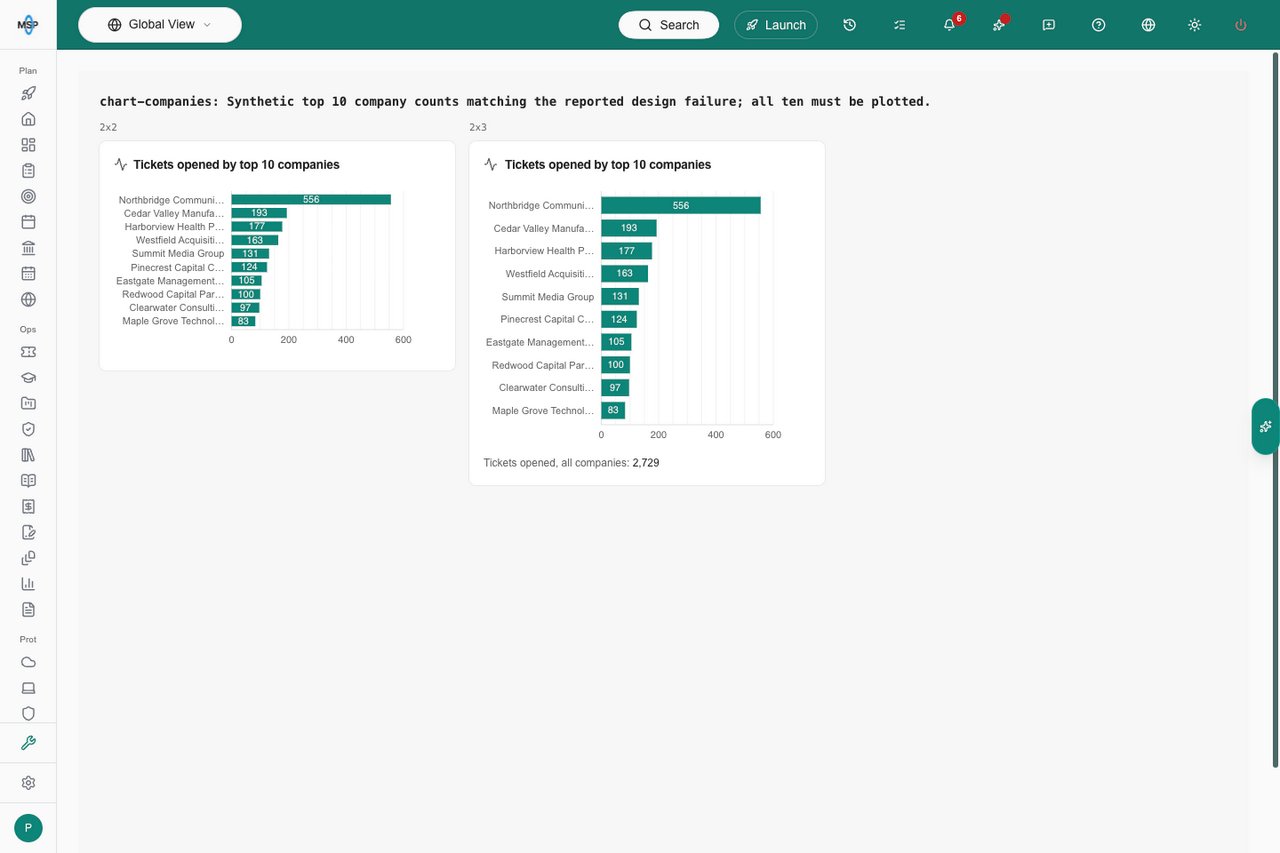The width and height of the screenshot is (1280, 853).
Task: Click the 2x2 card title 'Tickets opened by top 10 companies'
Action: click(236, 165)
